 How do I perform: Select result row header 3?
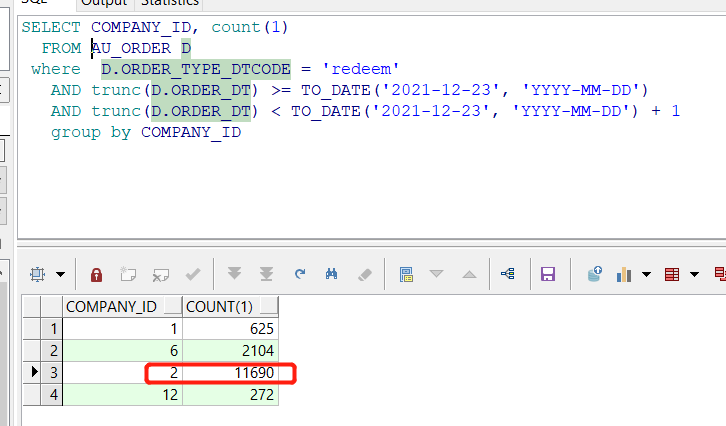pyautogui.click(x=51, y=373)
